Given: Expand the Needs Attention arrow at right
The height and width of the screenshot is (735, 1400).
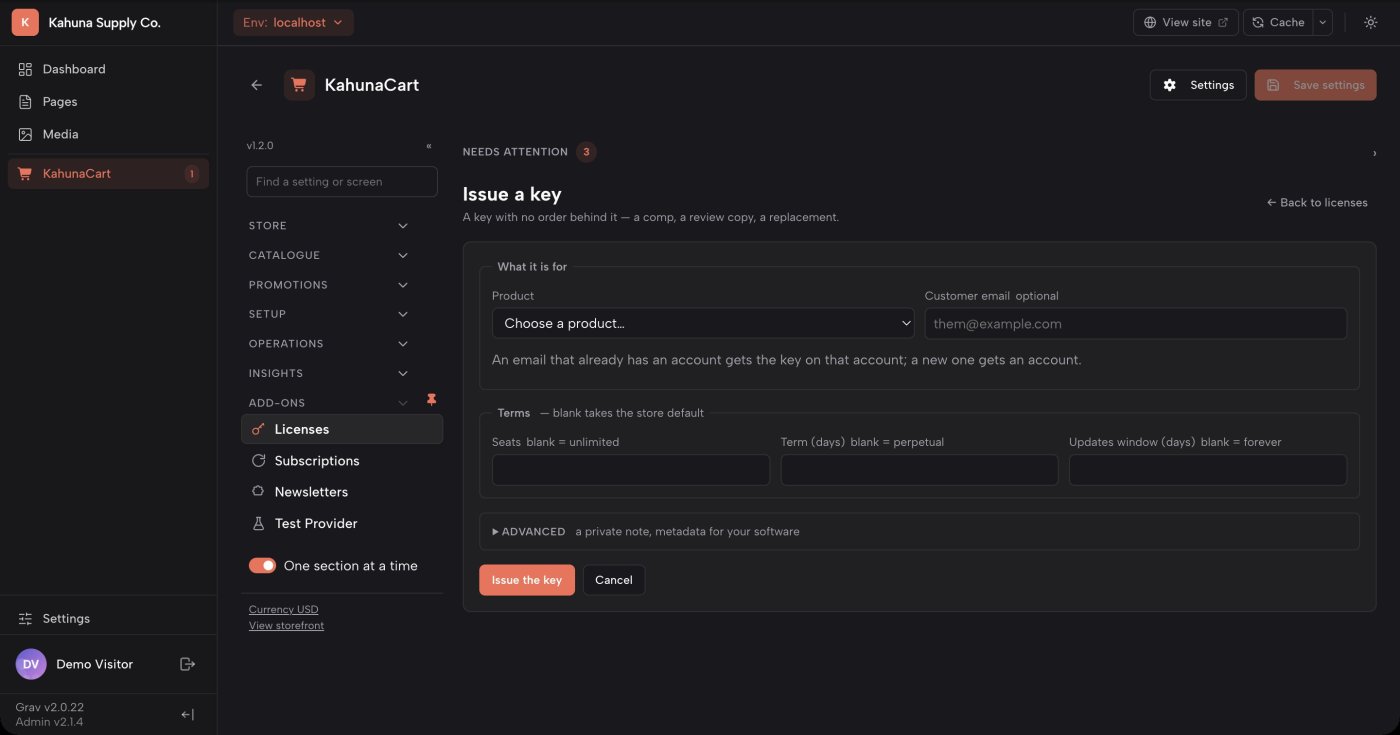Looking at the screenshot, I should click(1374, 153).
